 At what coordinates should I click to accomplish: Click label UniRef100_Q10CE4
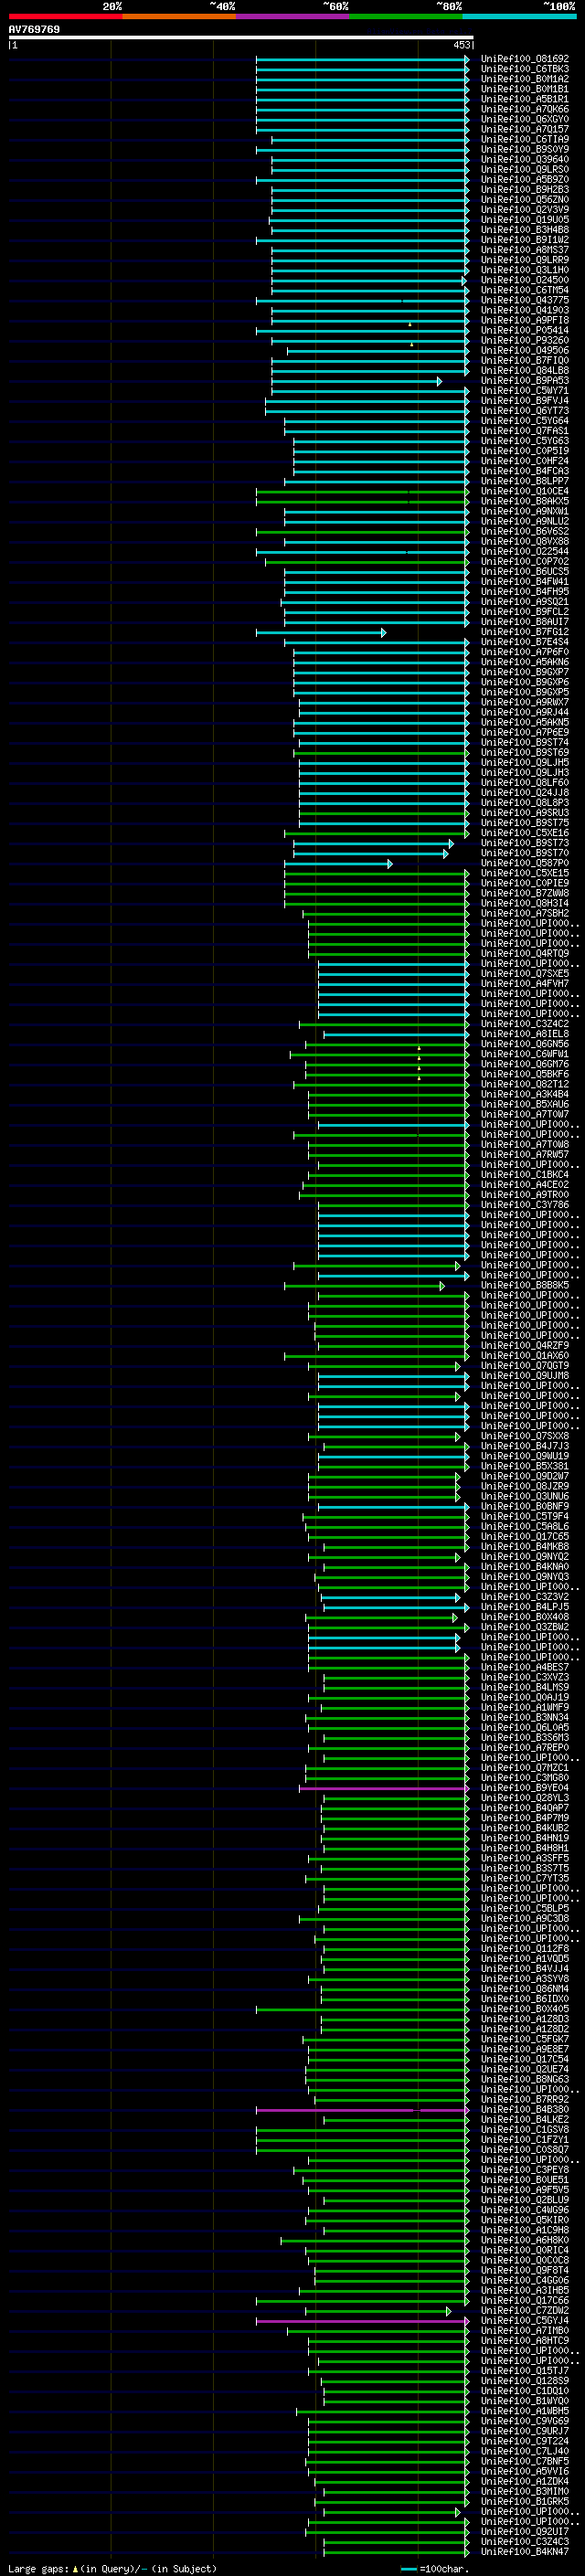pos(524,491)
